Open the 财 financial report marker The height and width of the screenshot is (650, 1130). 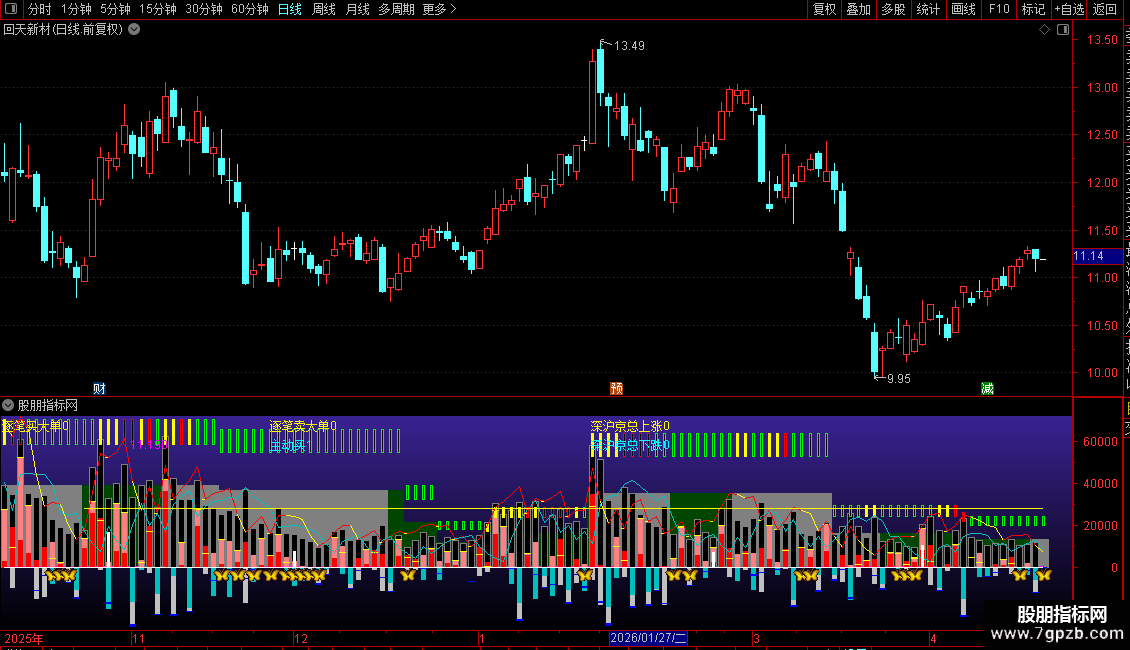pyautogui.click(x=99, y=388)
